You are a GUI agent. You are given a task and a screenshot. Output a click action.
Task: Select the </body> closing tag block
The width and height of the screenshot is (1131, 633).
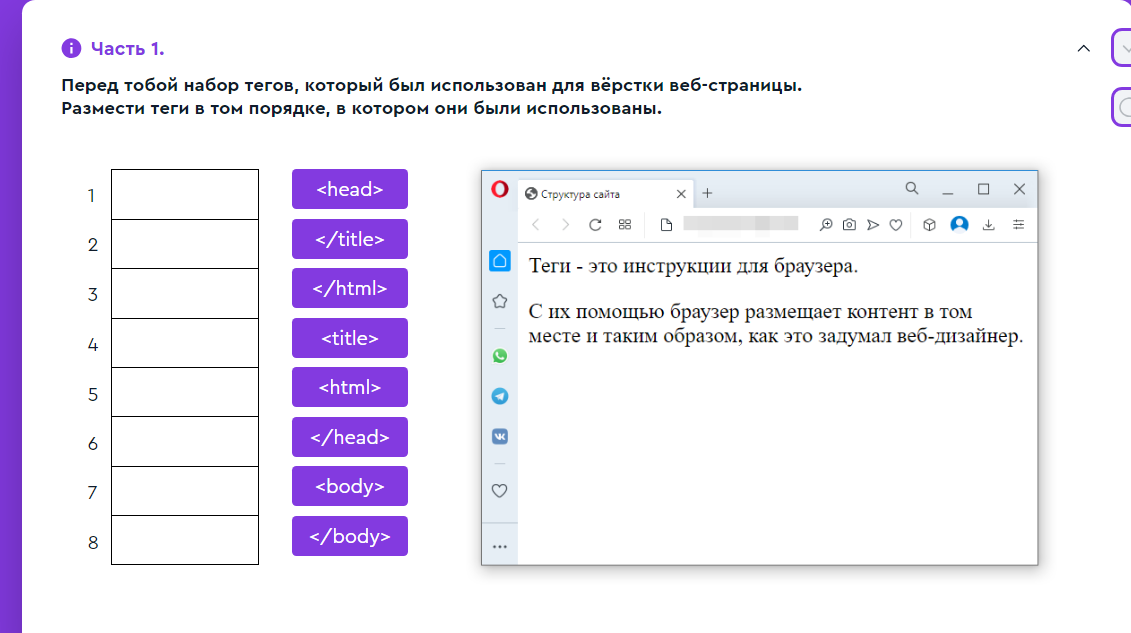(x=350, y=536)
